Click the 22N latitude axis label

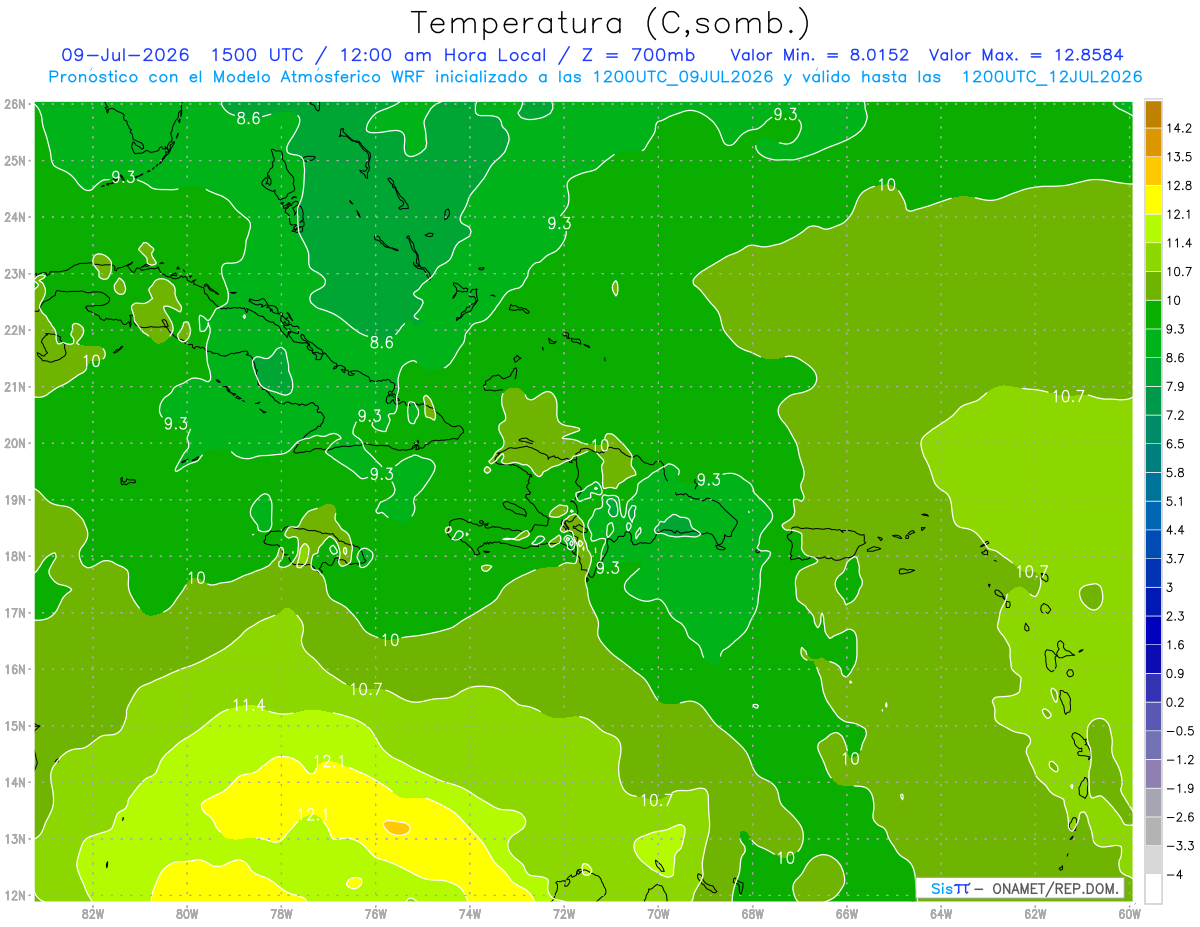pyautogui.click(x=14, y=330)
